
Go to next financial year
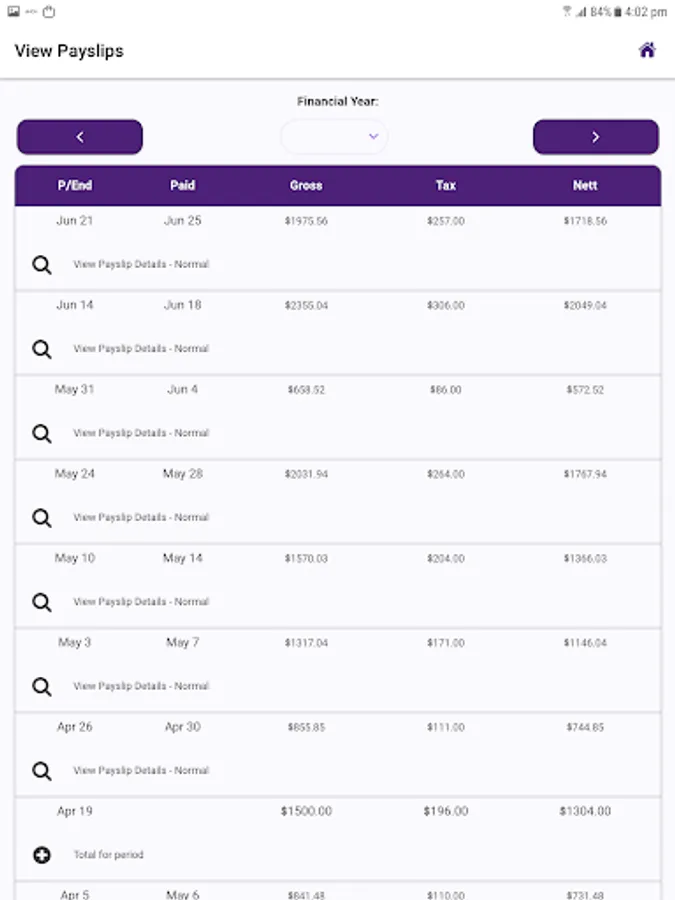(595, 137)
